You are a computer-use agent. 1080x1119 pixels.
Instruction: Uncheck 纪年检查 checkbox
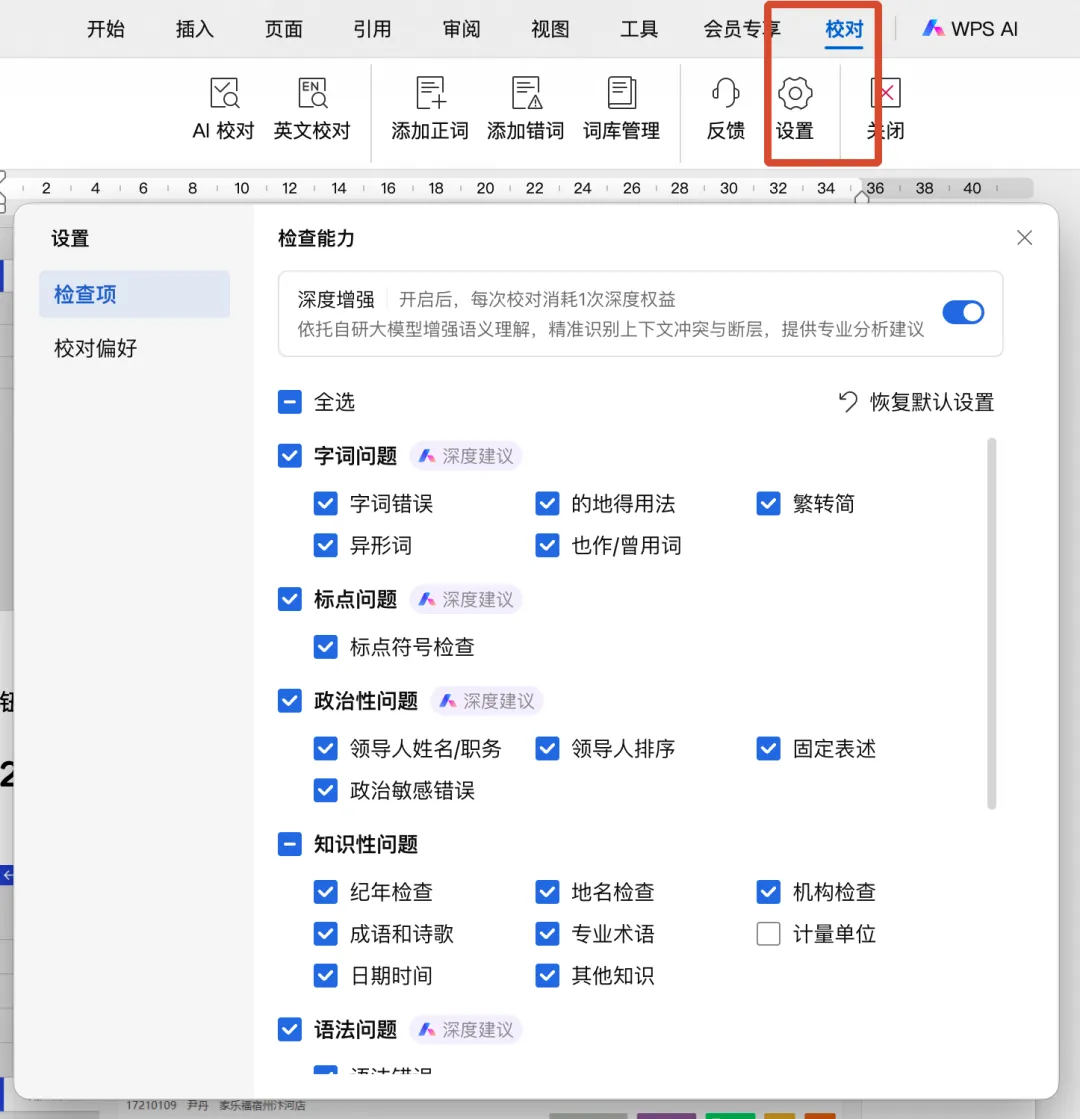[x=325, y=892]
